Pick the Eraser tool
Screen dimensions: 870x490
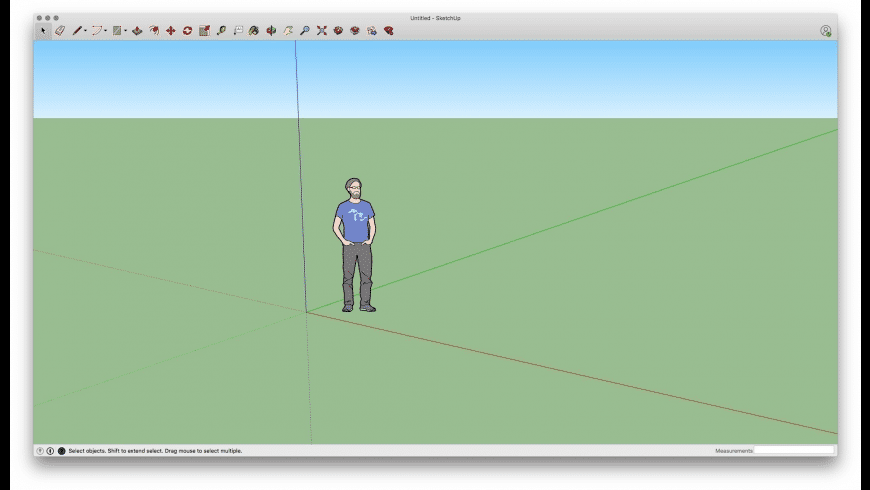pyautogui.click(x=59, y=31)
